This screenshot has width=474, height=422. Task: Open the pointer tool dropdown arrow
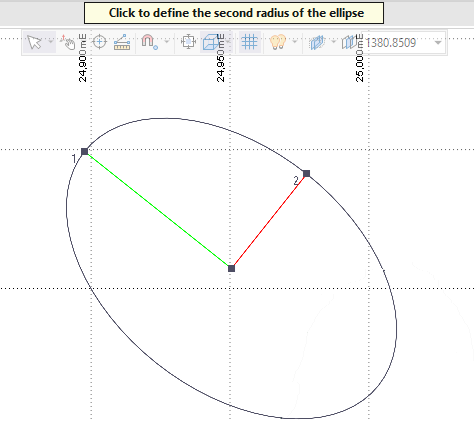tap(51, 42)
